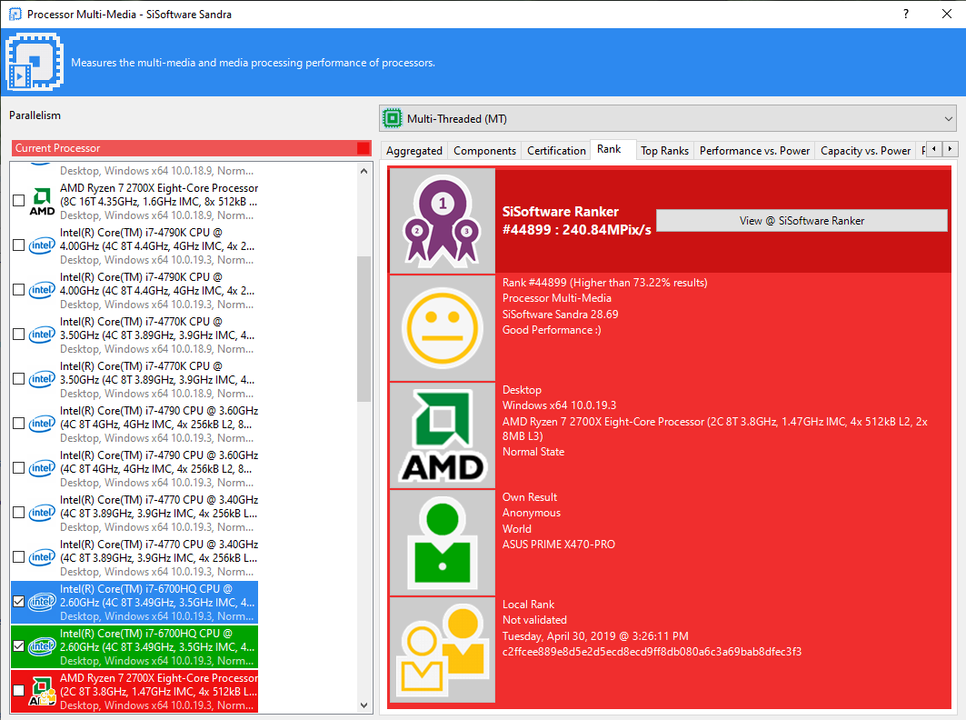This screenshot has width=966, height=720.
Task: Click Intel logo of first i7-4770K 3.50GHz entry
Action: 42,334
